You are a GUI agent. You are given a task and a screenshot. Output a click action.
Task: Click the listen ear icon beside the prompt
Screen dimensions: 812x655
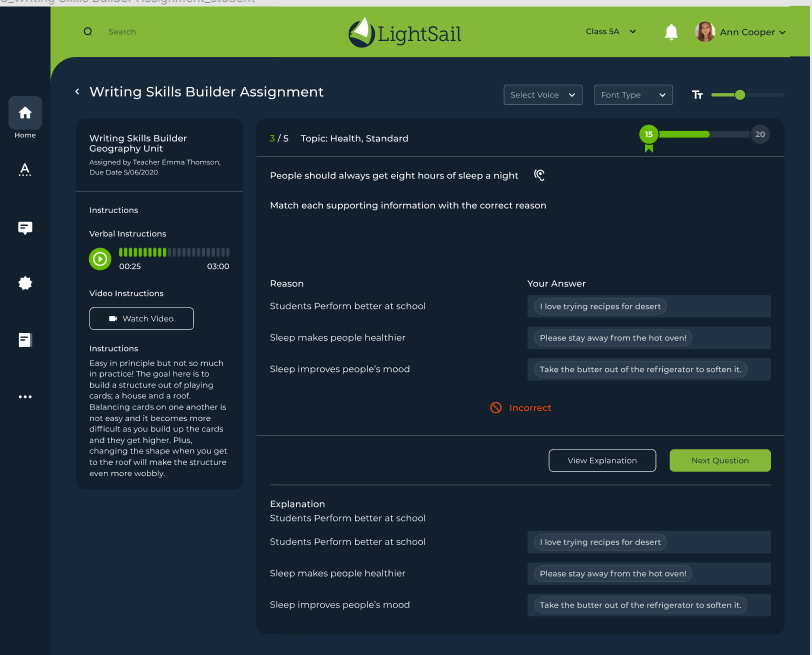tap(539, 175)
